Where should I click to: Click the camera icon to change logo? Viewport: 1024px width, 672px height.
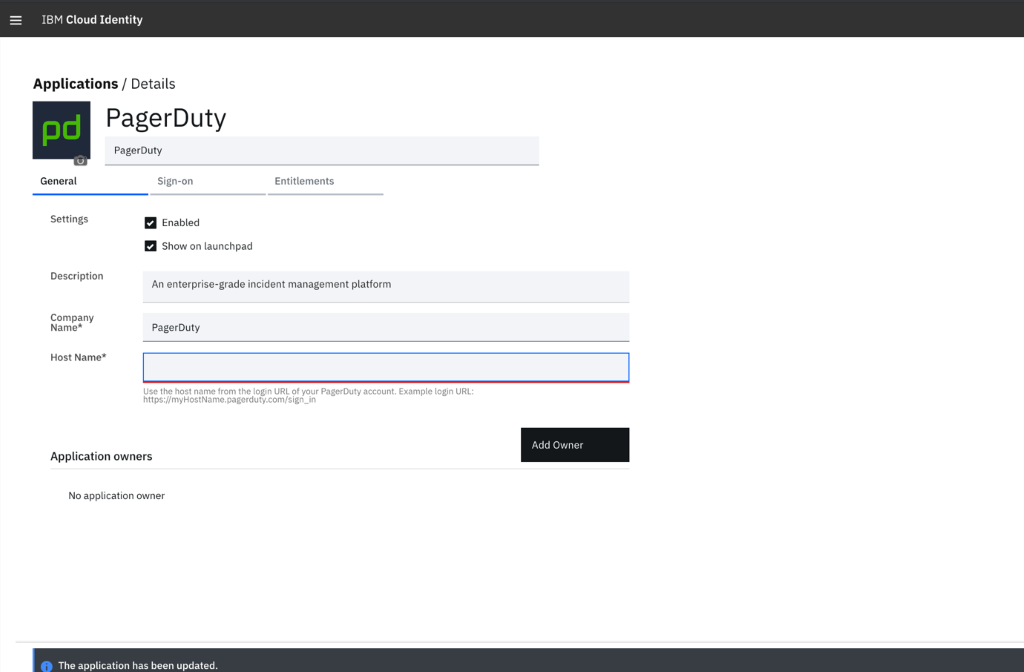[x=80, y=161]
